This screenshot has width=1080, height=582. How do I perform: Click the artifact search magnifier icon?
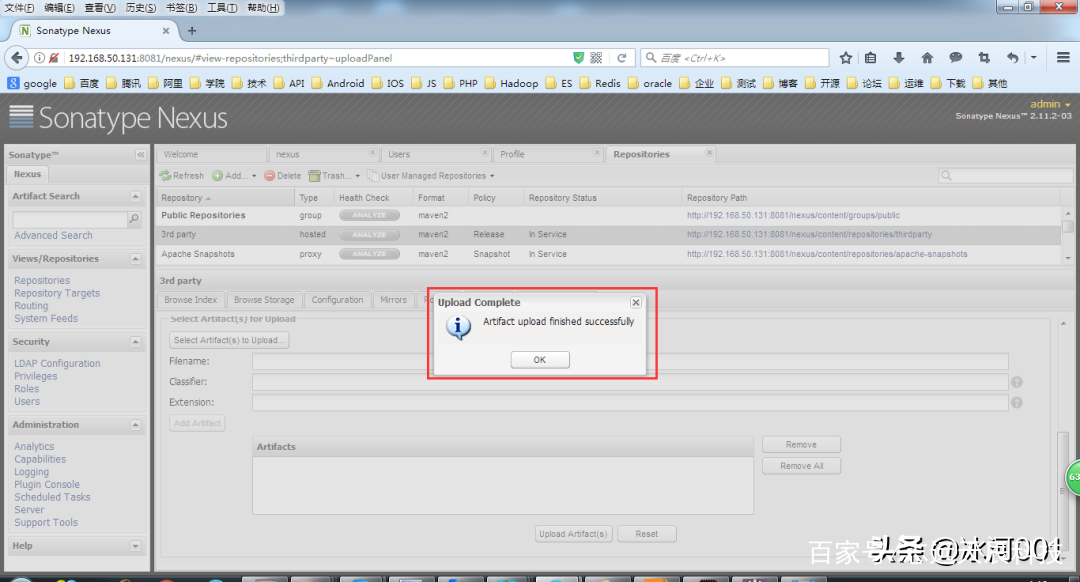pyautogui.click(x=134, y=219)
